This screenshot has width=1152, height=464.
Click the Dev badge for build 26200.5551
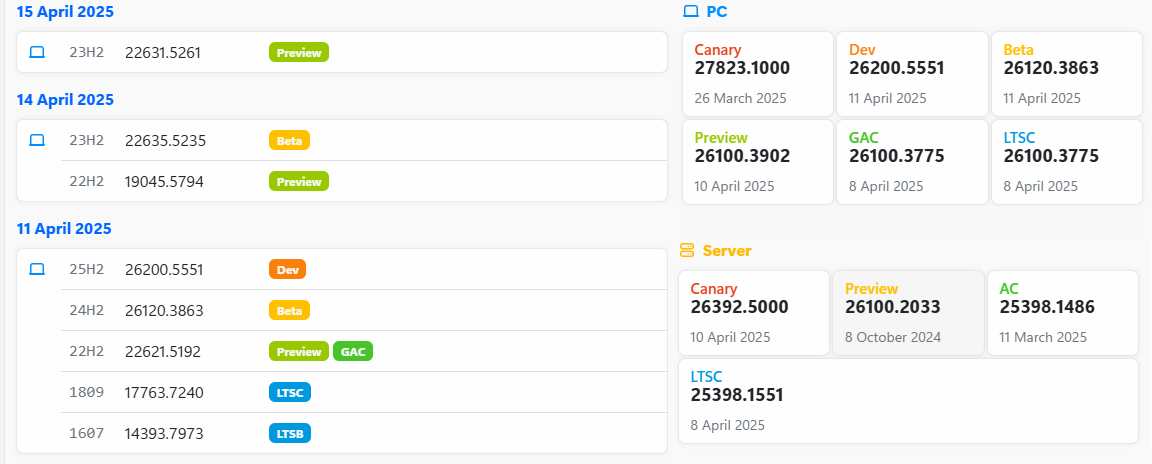(x=287, y=269)
